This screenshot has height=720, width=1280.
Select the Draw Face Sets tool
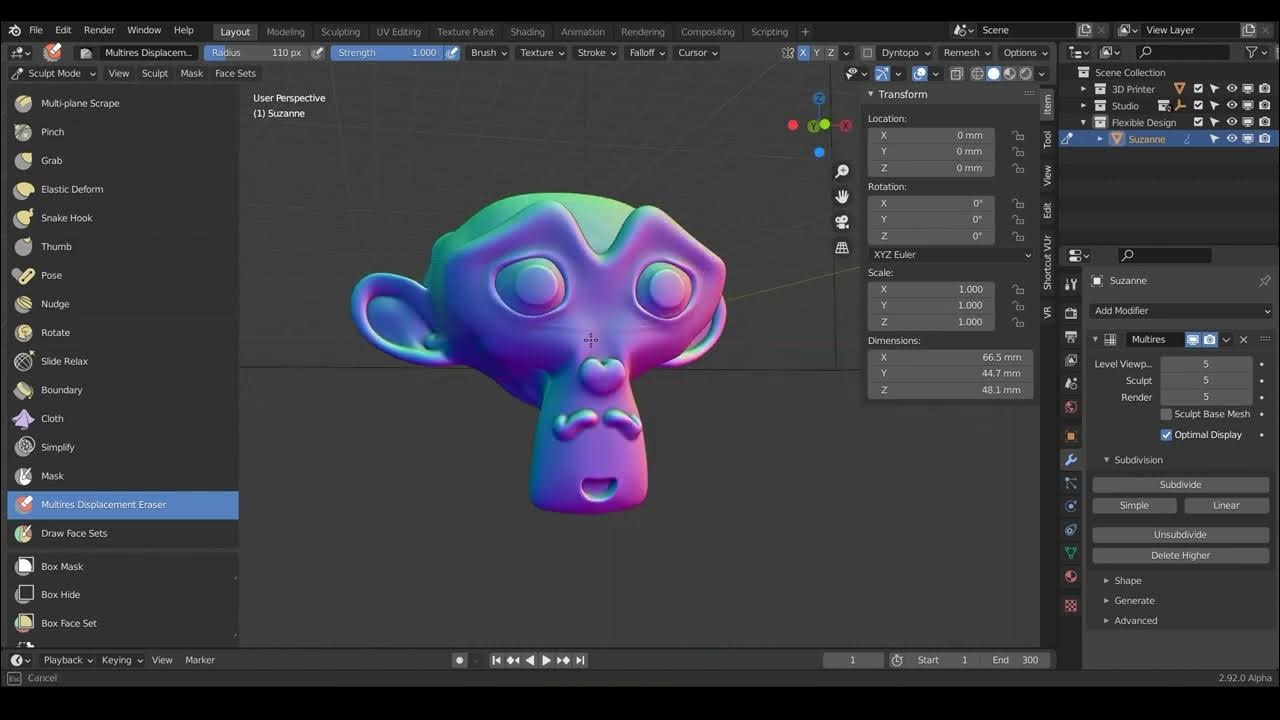coord(123,533)
